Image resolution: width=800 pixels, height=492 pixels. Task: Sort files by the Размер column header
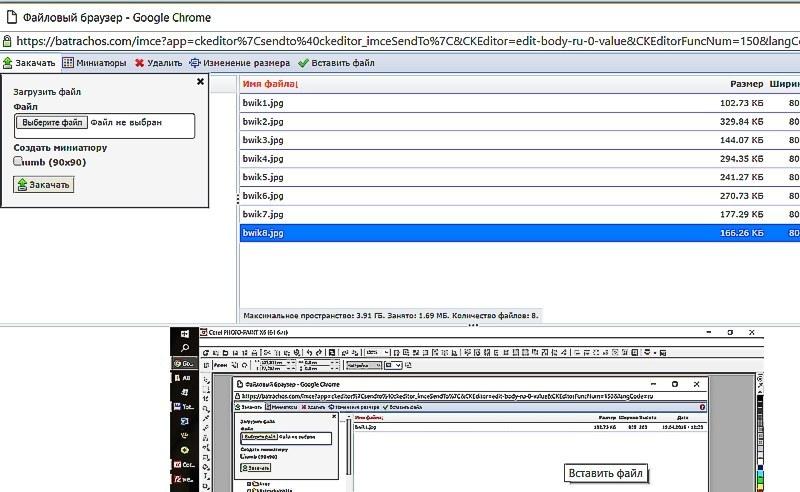(746, 84)
